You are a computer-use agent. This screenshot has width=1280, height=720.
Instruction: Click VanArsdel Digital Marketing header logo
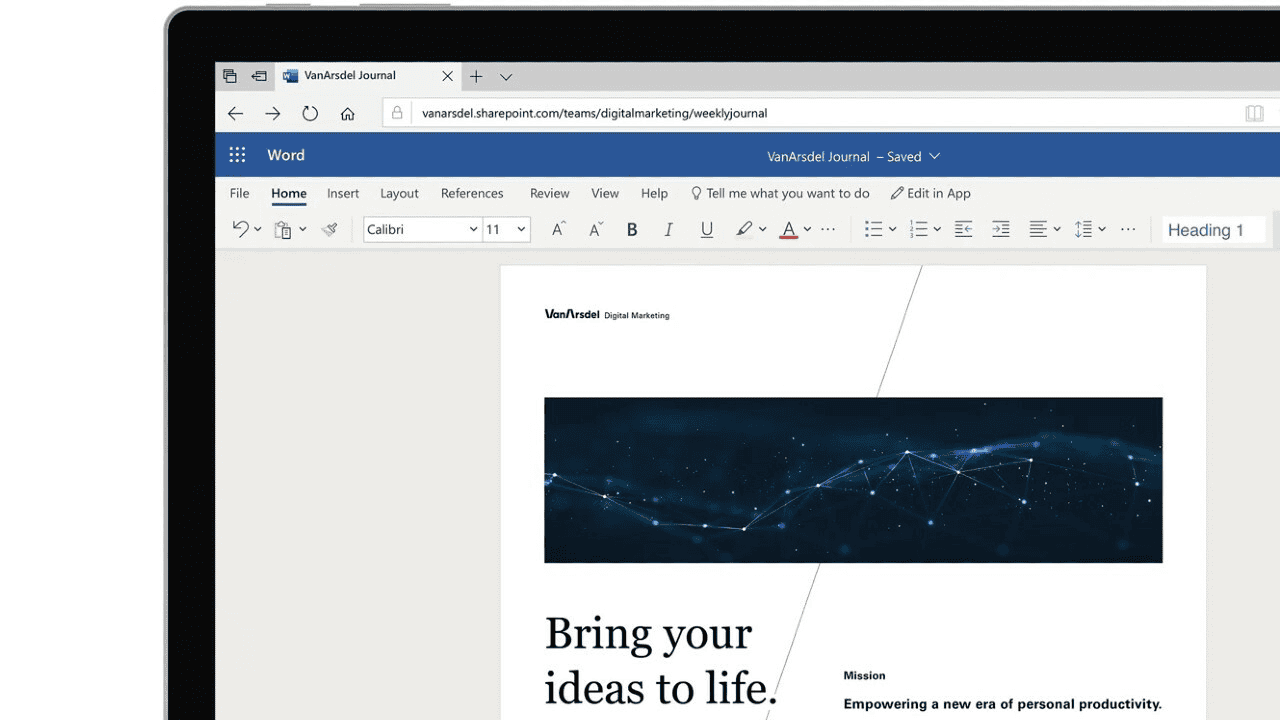pos(607,314)
